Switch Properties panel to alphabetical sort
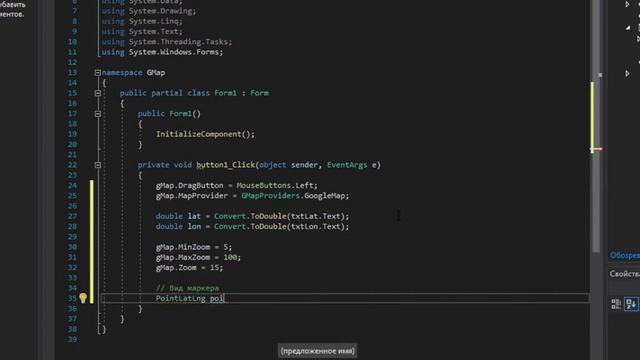This screenshot has height=360, width=640. (631, 304)
